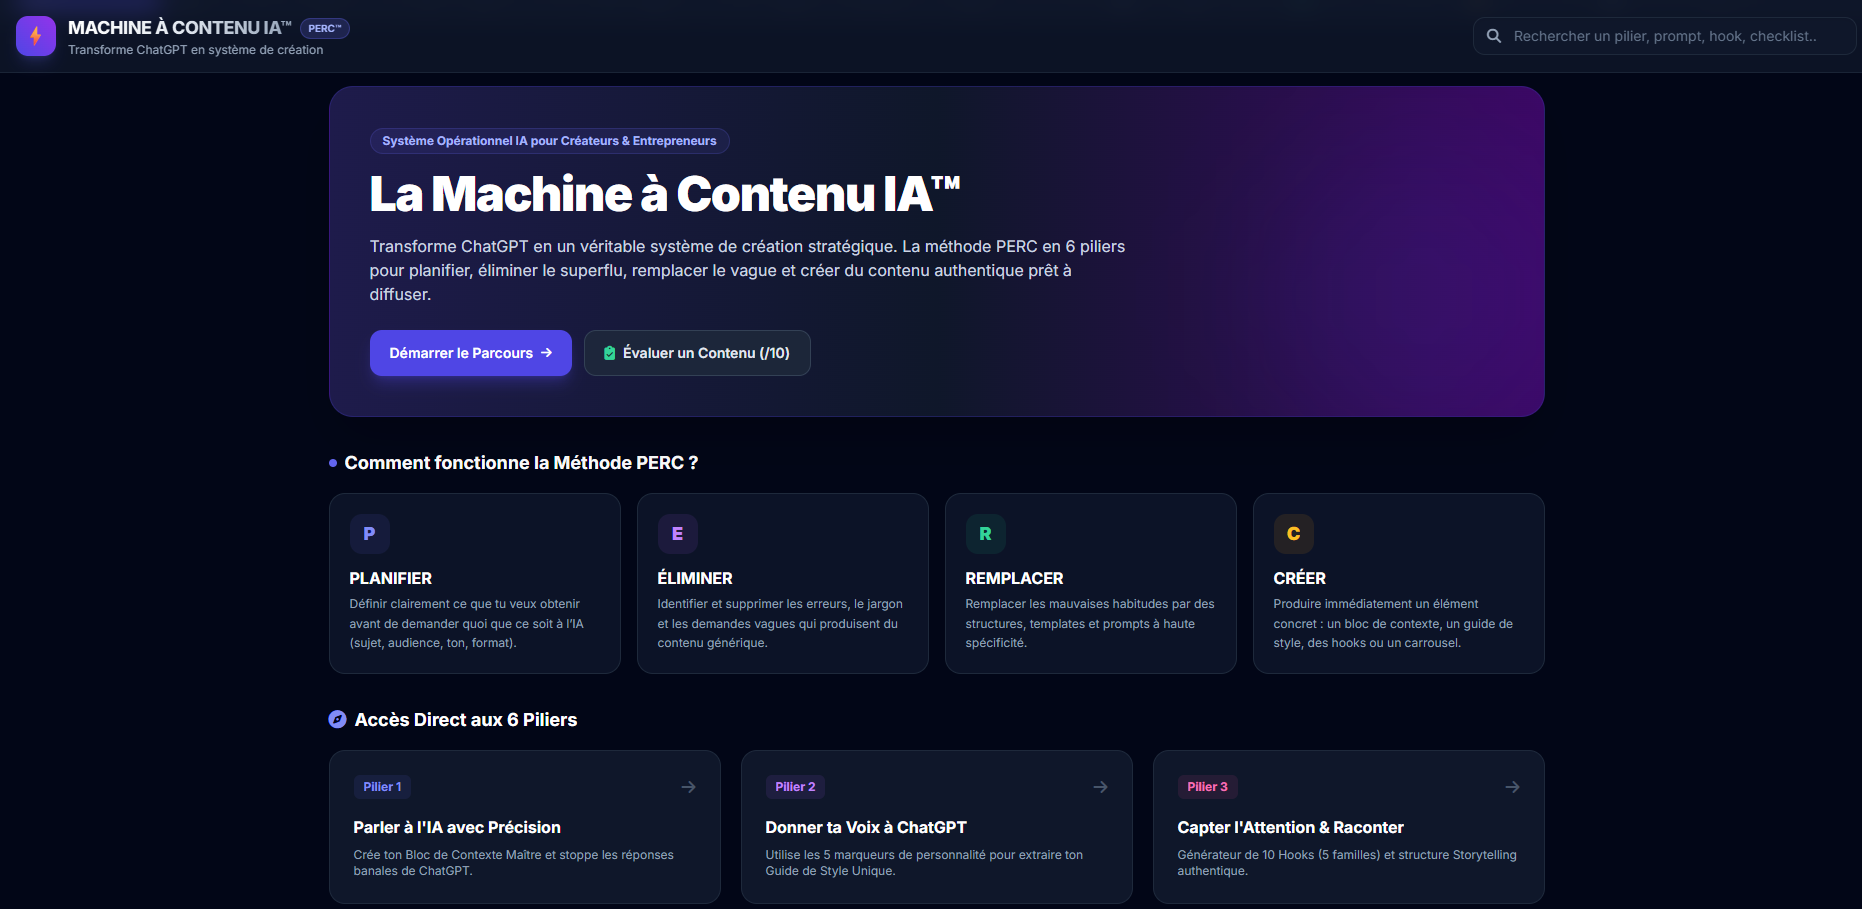The height and width of the screenshot is (909, 1862).
Task: Click the ÉLIMINER card heading
Action: click(695, 578)
